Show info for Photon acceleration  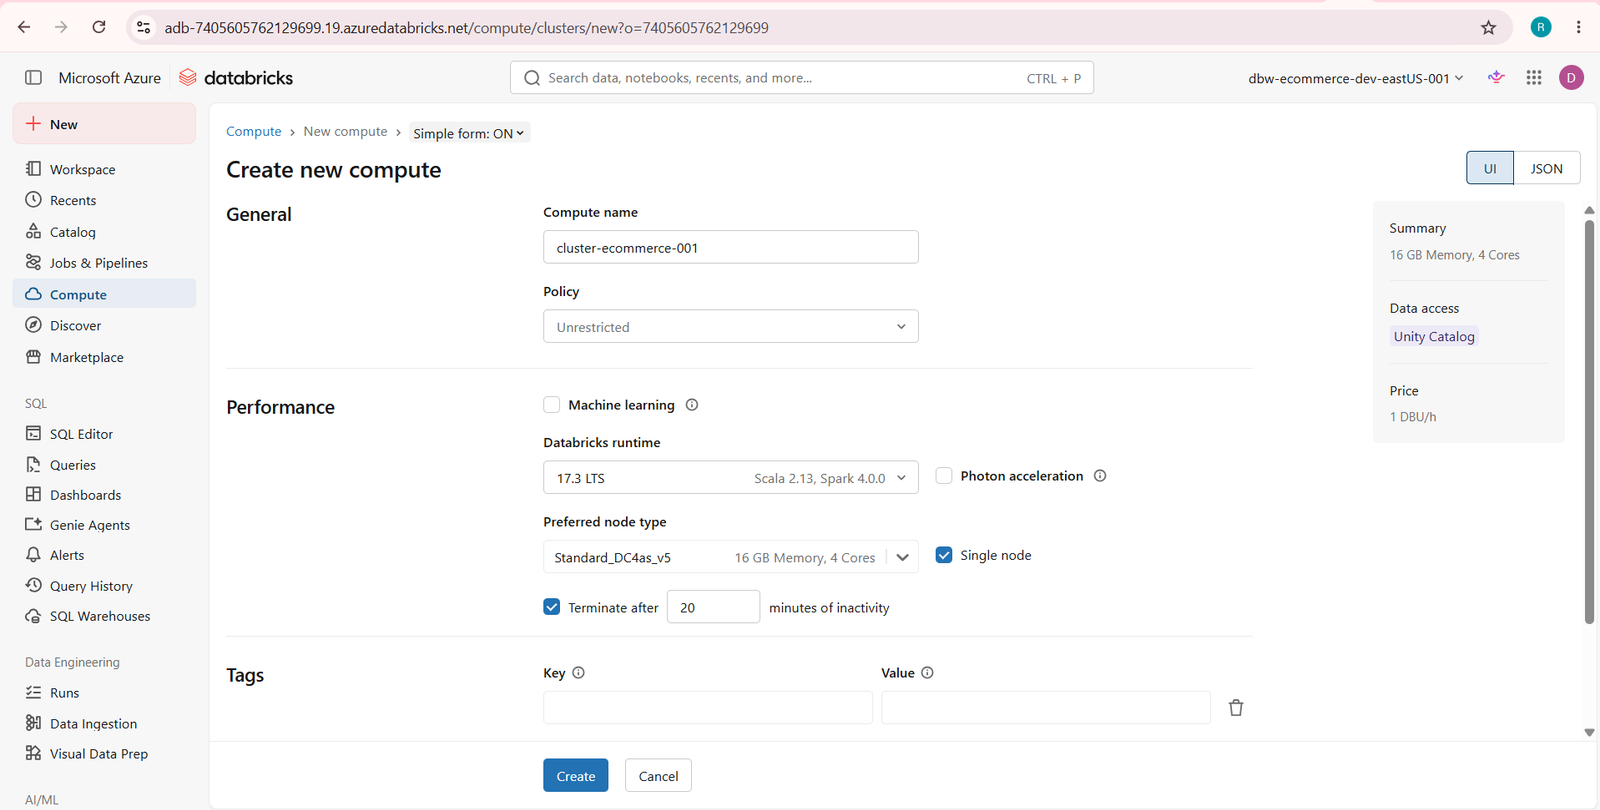click(1100, 476)
